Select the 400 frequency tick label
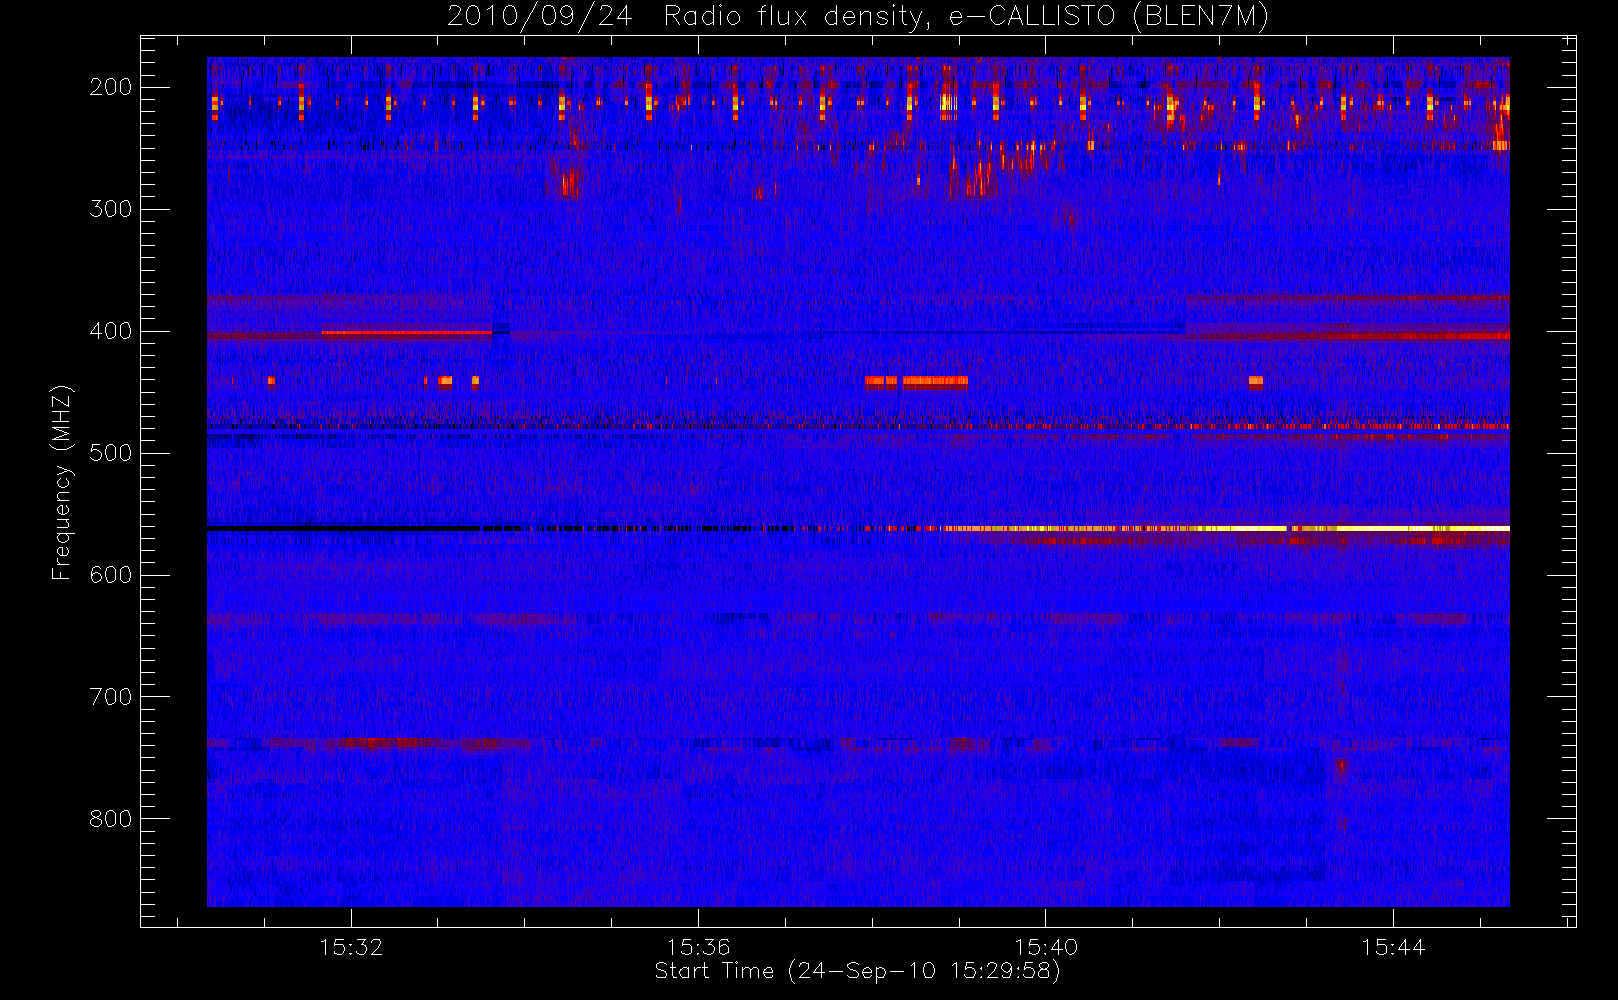This screenshot has width=1618, height=1000. 110,331
